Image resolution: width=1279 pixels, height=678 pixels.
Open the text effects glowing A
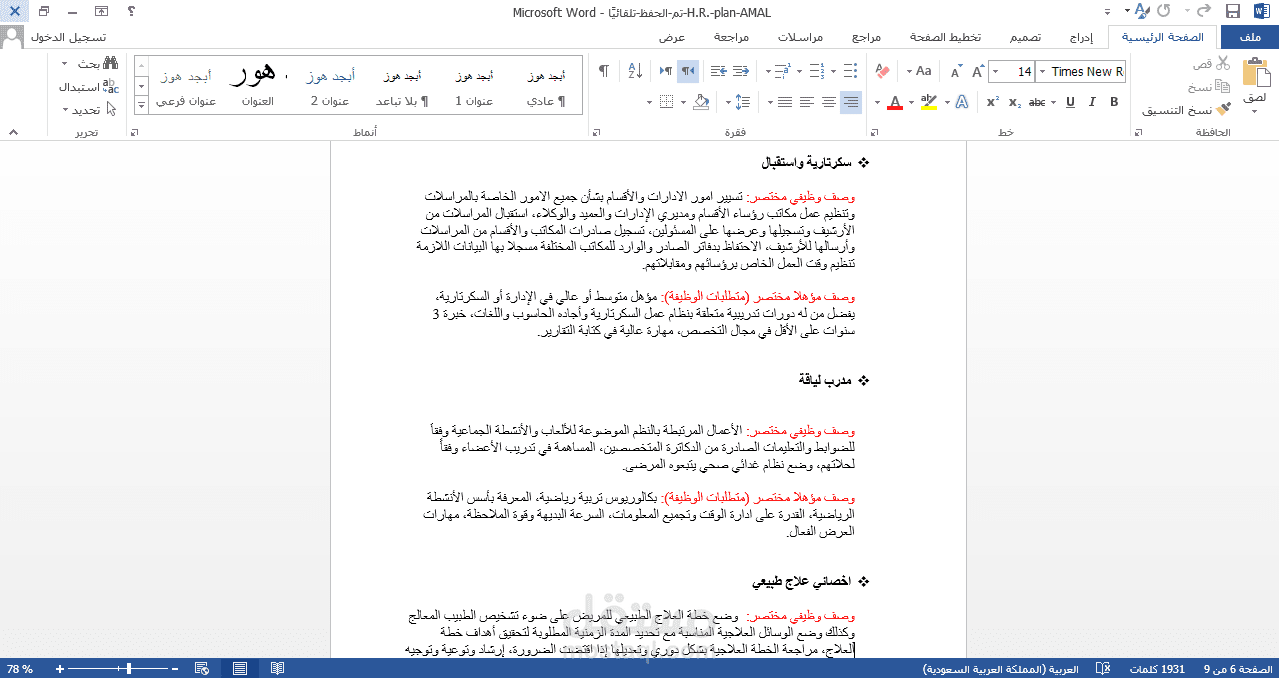[961, 102]
